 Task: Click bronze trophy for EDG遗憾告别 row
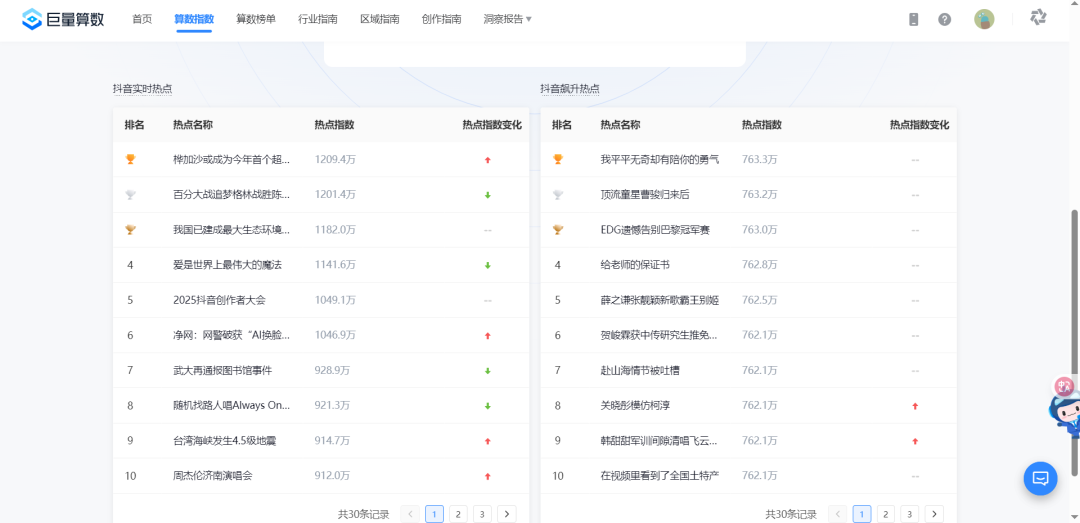pyautogui.click(x=558, y=229)
